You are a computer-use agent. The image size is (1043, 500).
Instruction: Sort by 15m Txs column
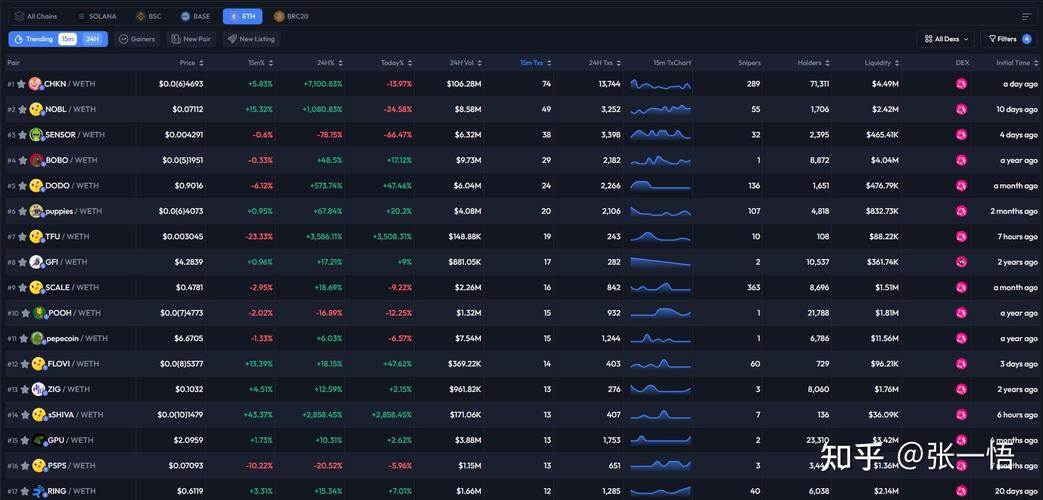click(535, 63)
